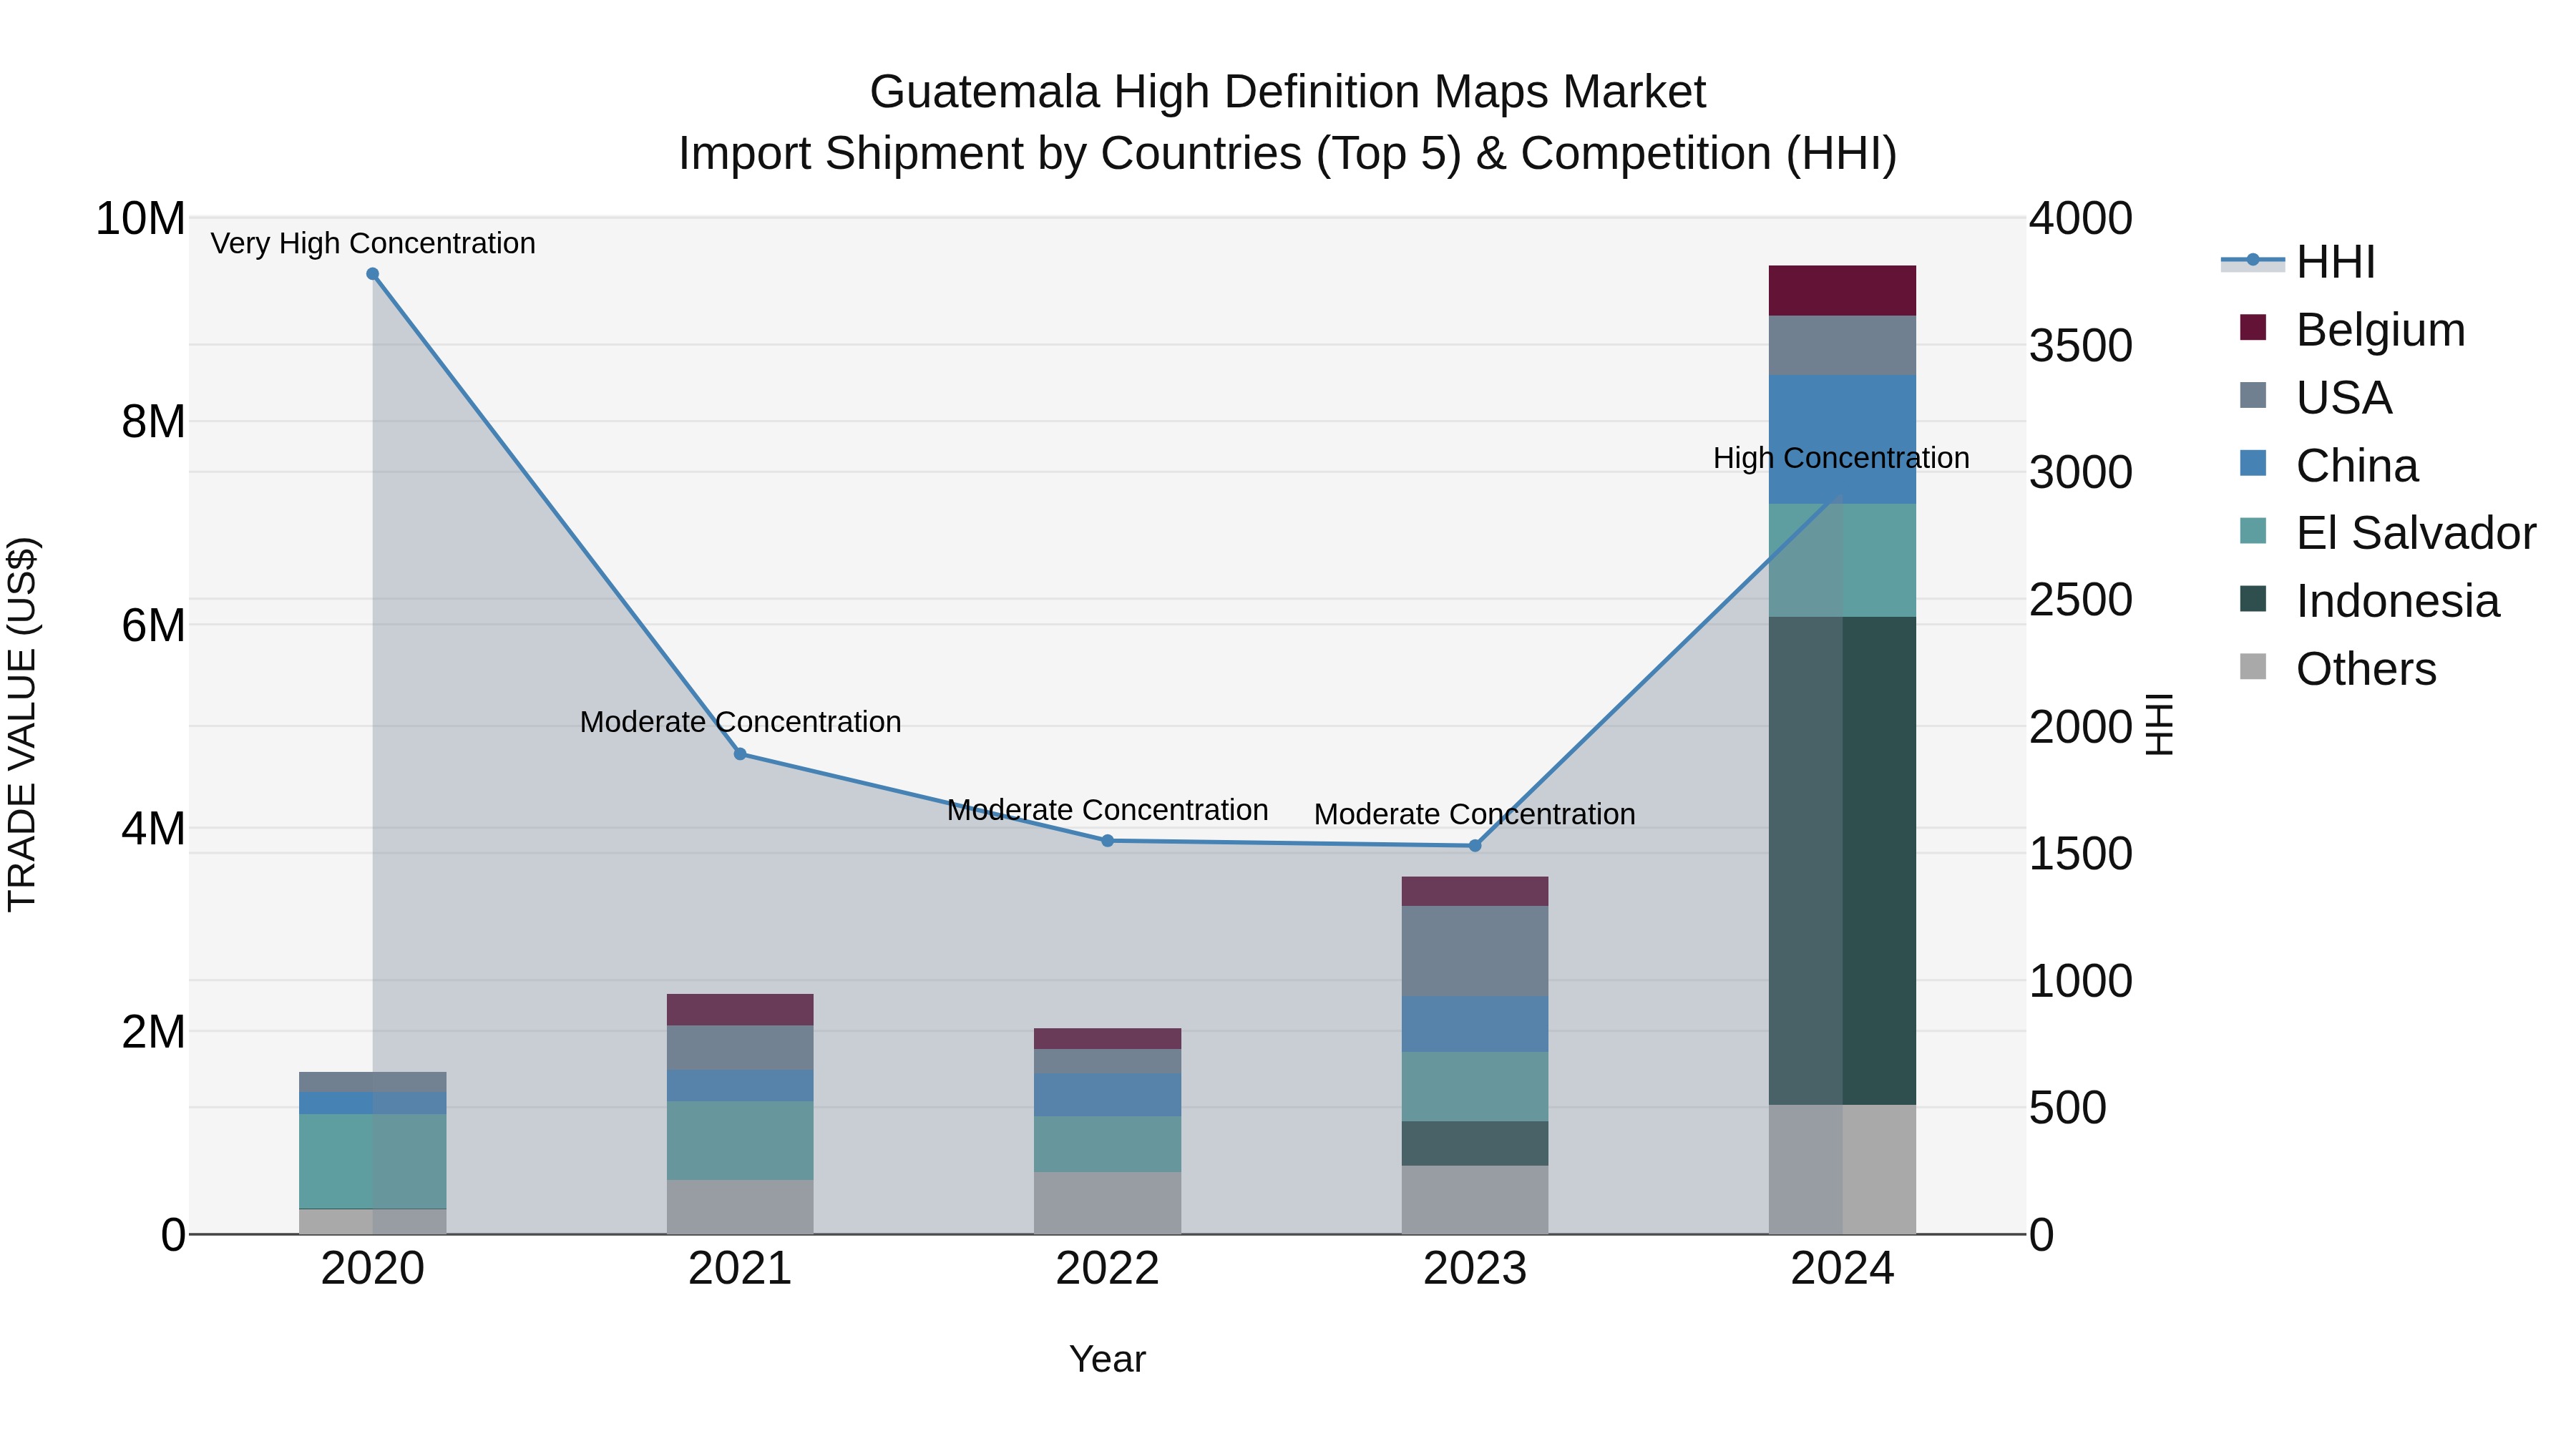Viewport: 2576px width, 1449px height.
Task: Click the 2023 China bar segment
Action: click(x=1475, y=1024)
